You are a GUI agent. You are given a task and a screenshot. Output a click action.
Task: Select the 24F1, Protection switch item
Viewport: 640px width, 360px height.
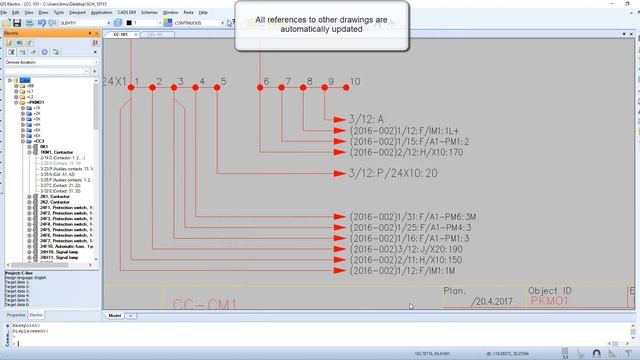point(66,208)
